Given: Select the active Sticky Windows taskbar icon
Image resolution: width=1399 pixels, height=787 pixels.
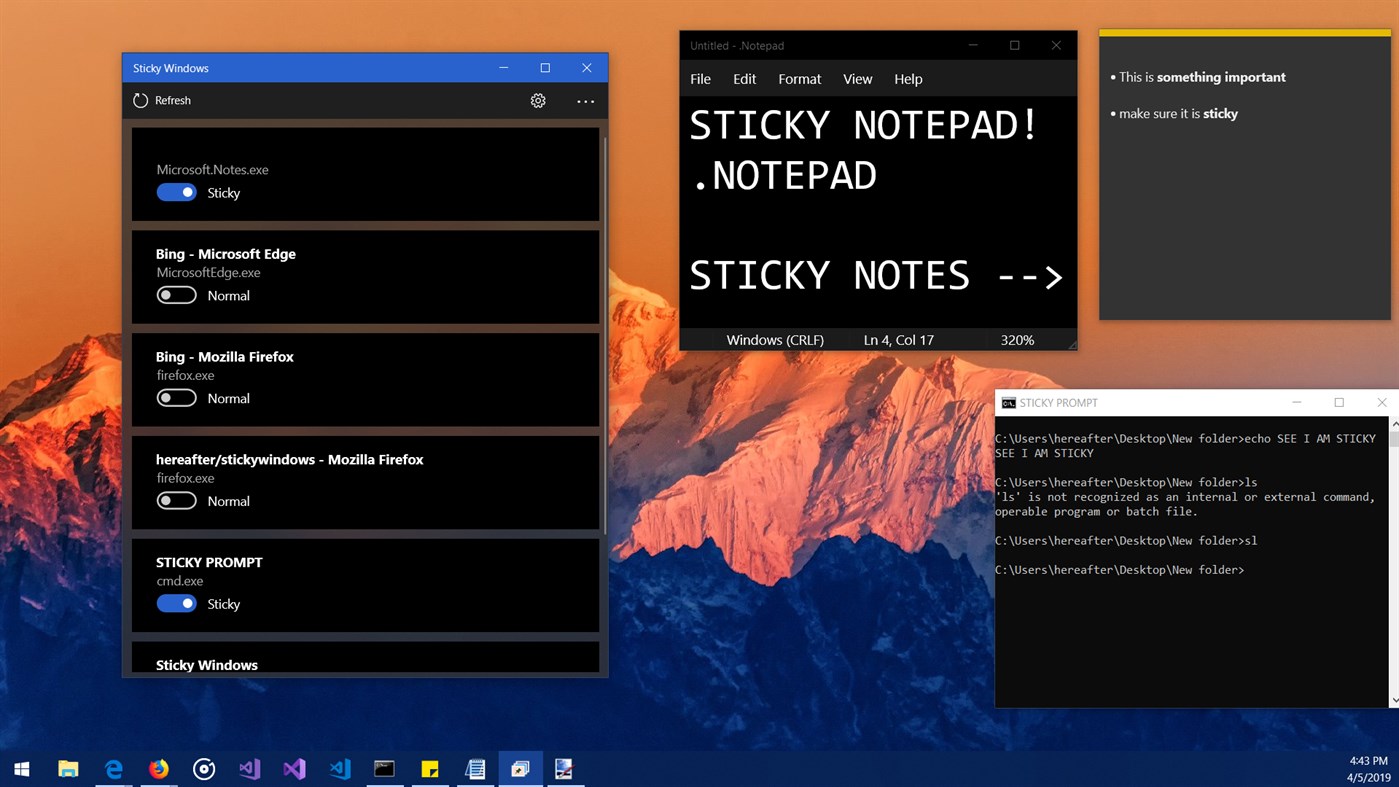Looking at the screenshot, I should (x=520, y=768).
